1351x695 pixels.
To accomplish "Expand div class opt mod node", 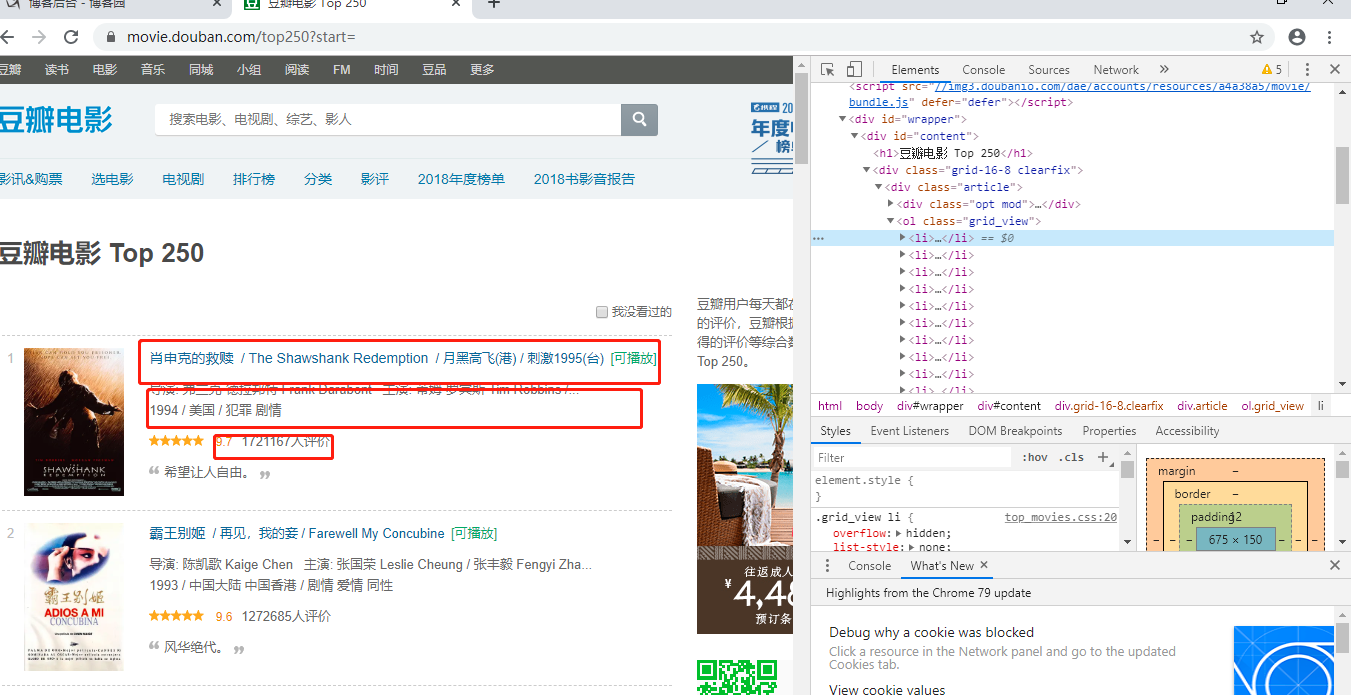I will coord(890,204).
